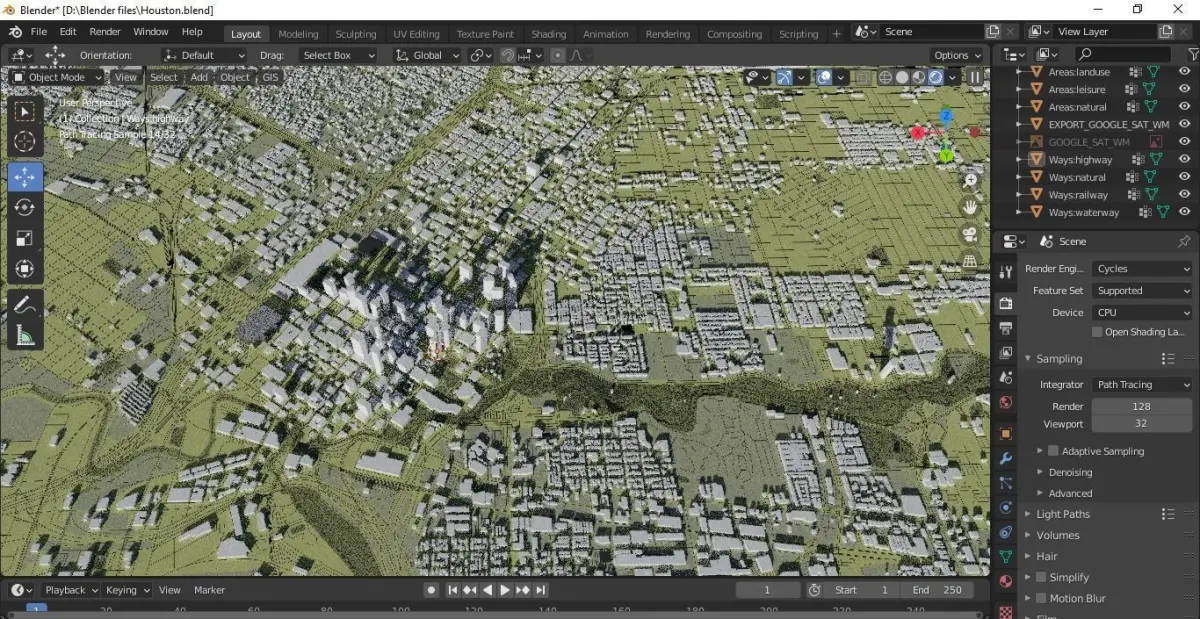The width and height of the screenshot is (1200, 619).
Task: Open transform orientation Default dropdown
Action: pos(204,55)
